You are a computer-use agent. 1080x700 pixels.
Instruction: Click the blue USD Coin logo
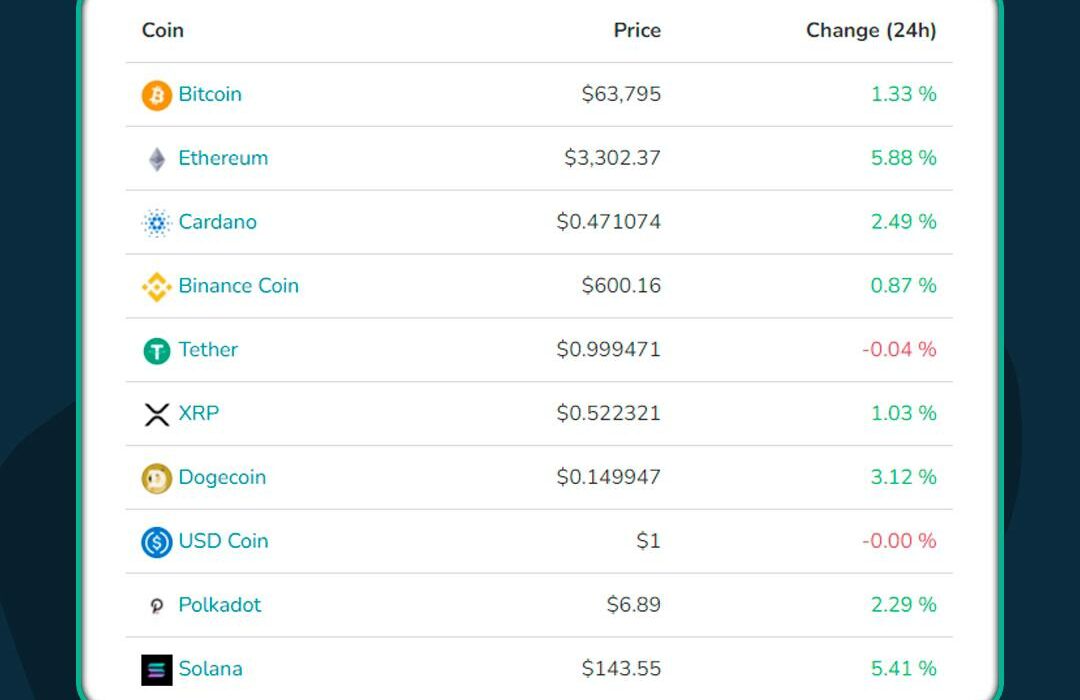point(156,542)
